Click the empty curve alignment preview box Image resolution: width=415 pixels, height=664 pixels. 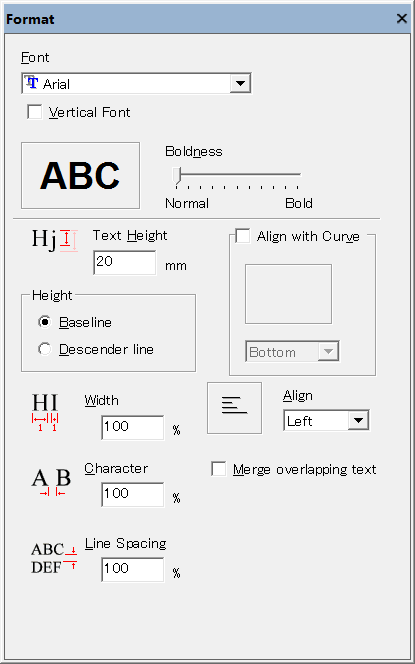[x=288, y=294]
